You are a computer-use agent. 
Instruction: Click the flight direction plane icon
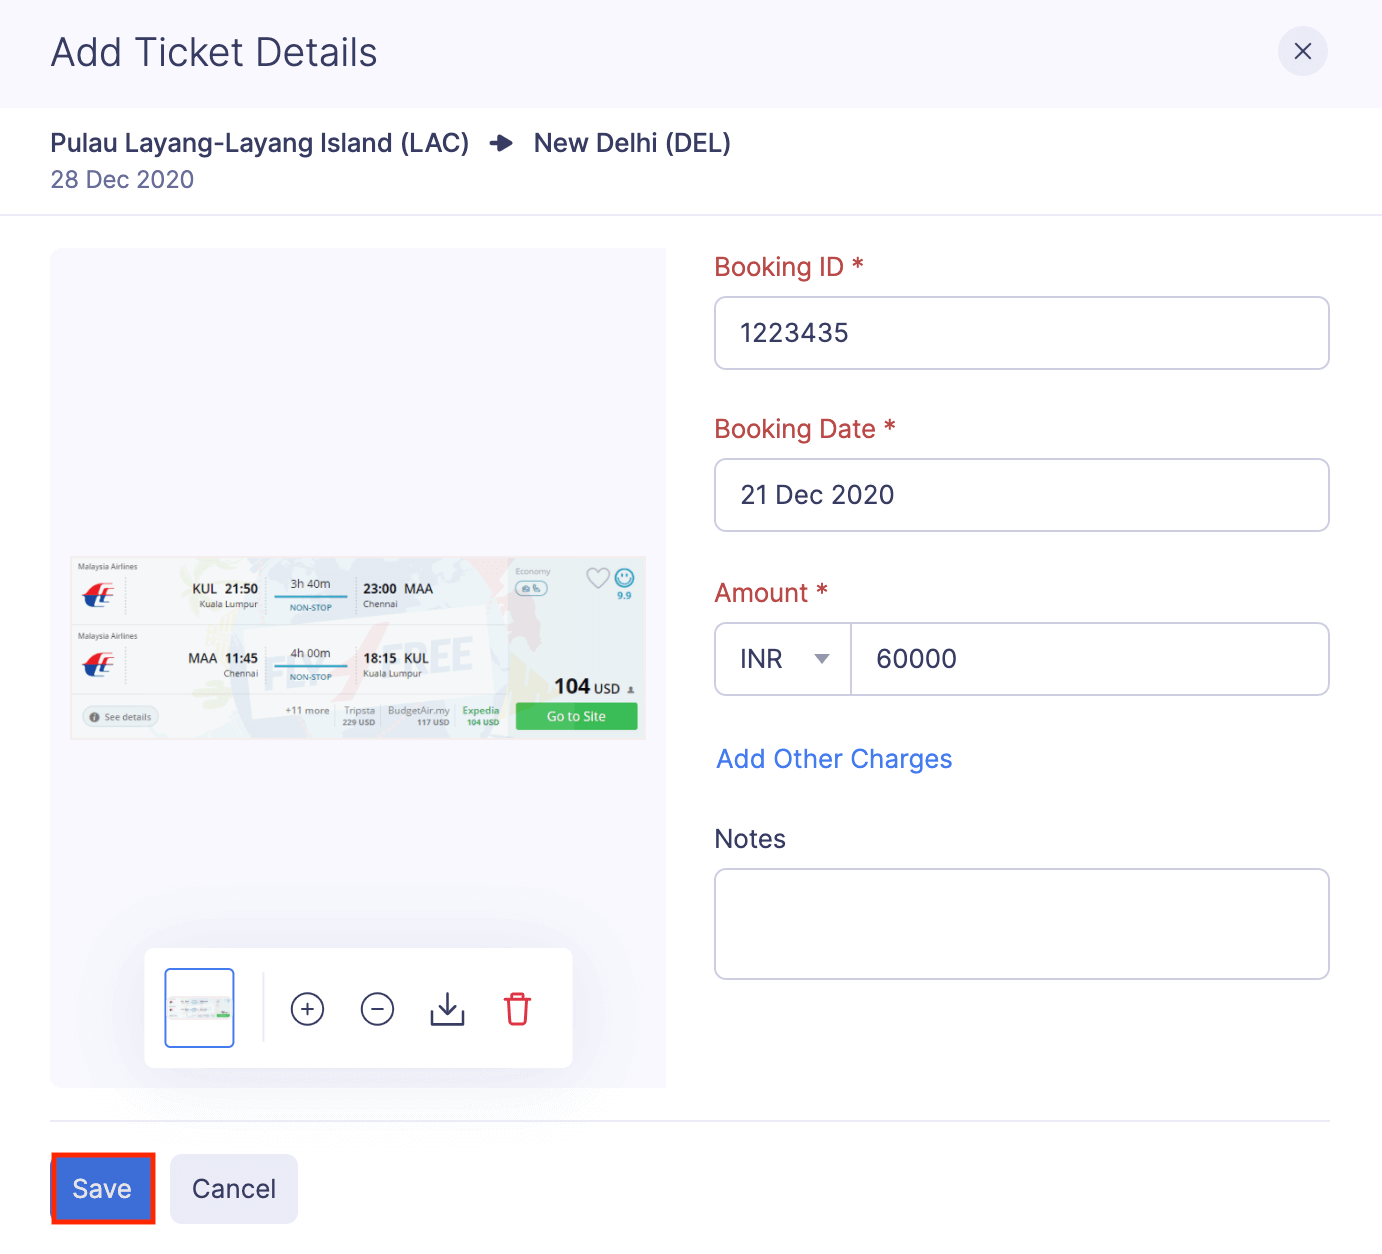pyautogui.click(x=500, y=142)
